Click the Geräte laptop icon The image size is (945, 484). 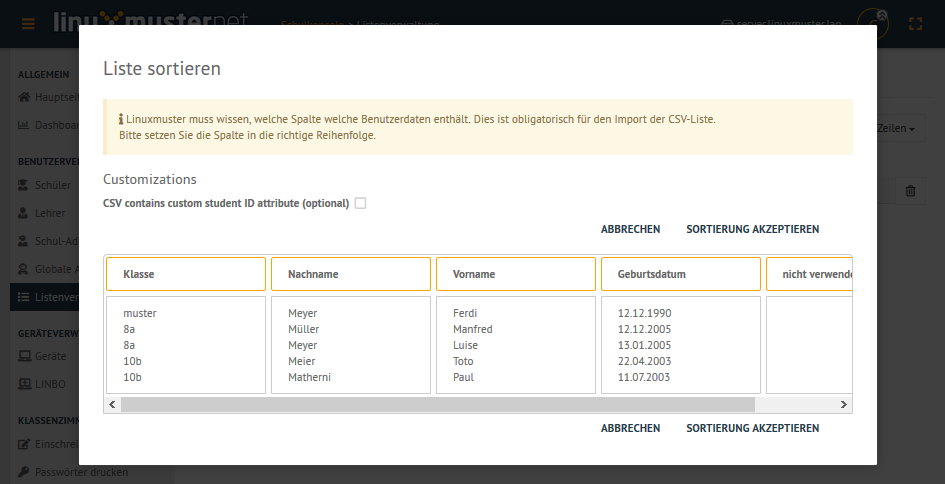click(x=25, y=356)
